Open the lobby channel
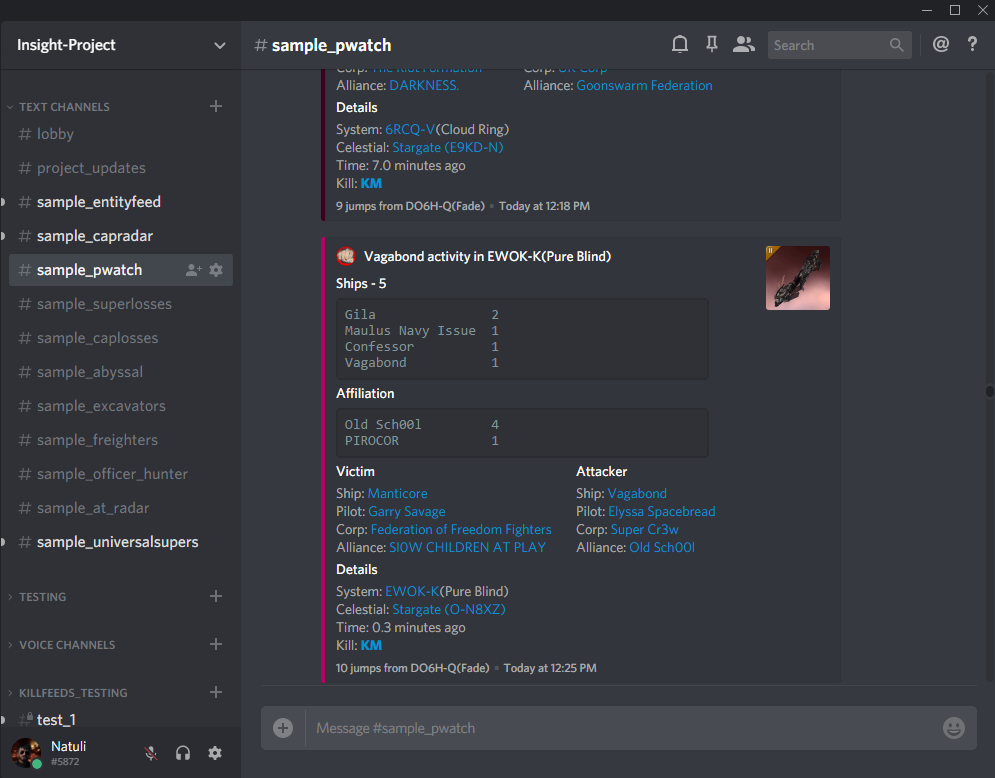 tap(121, 134)
